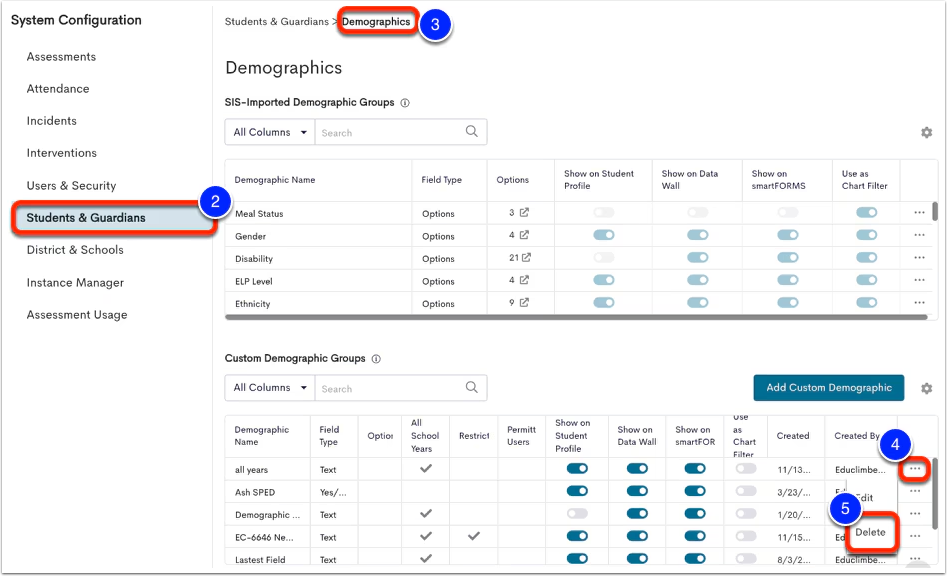This screenshot has width=947, height=576.
Task: Open Ethnicity options link icon
Action: pos(524,302)
